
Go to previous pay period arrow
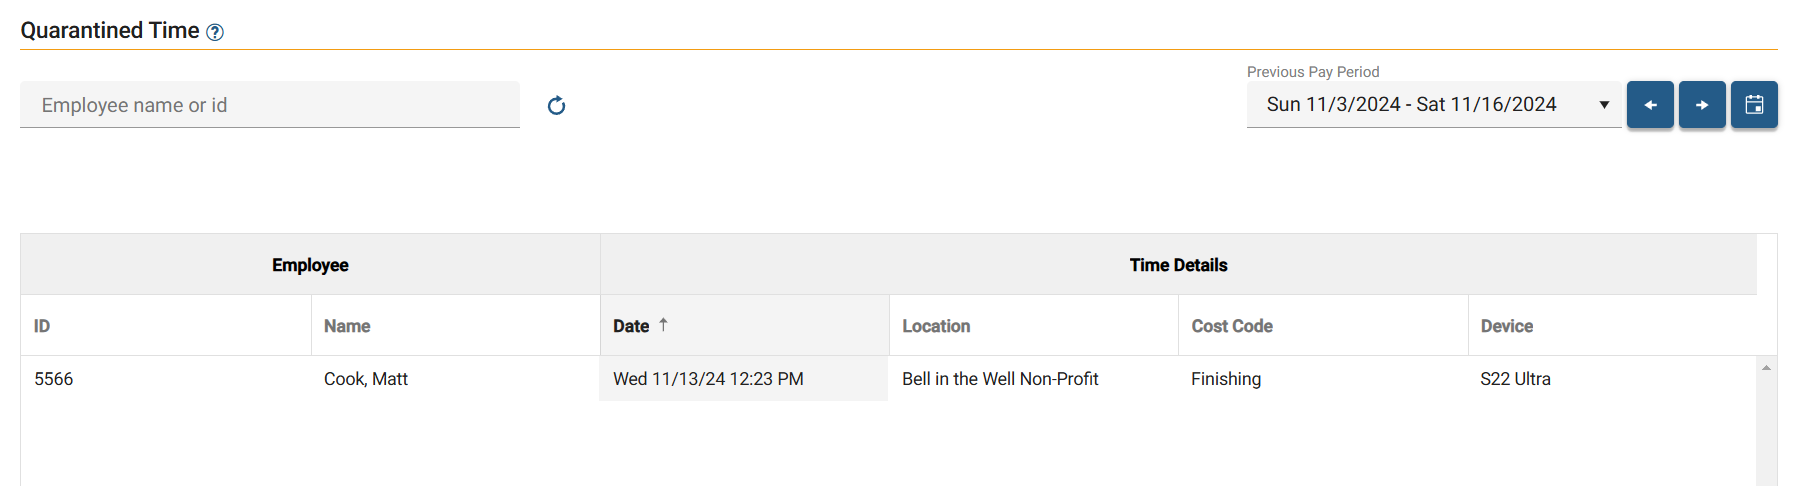pyautogui.click(x=1650, y=104)
